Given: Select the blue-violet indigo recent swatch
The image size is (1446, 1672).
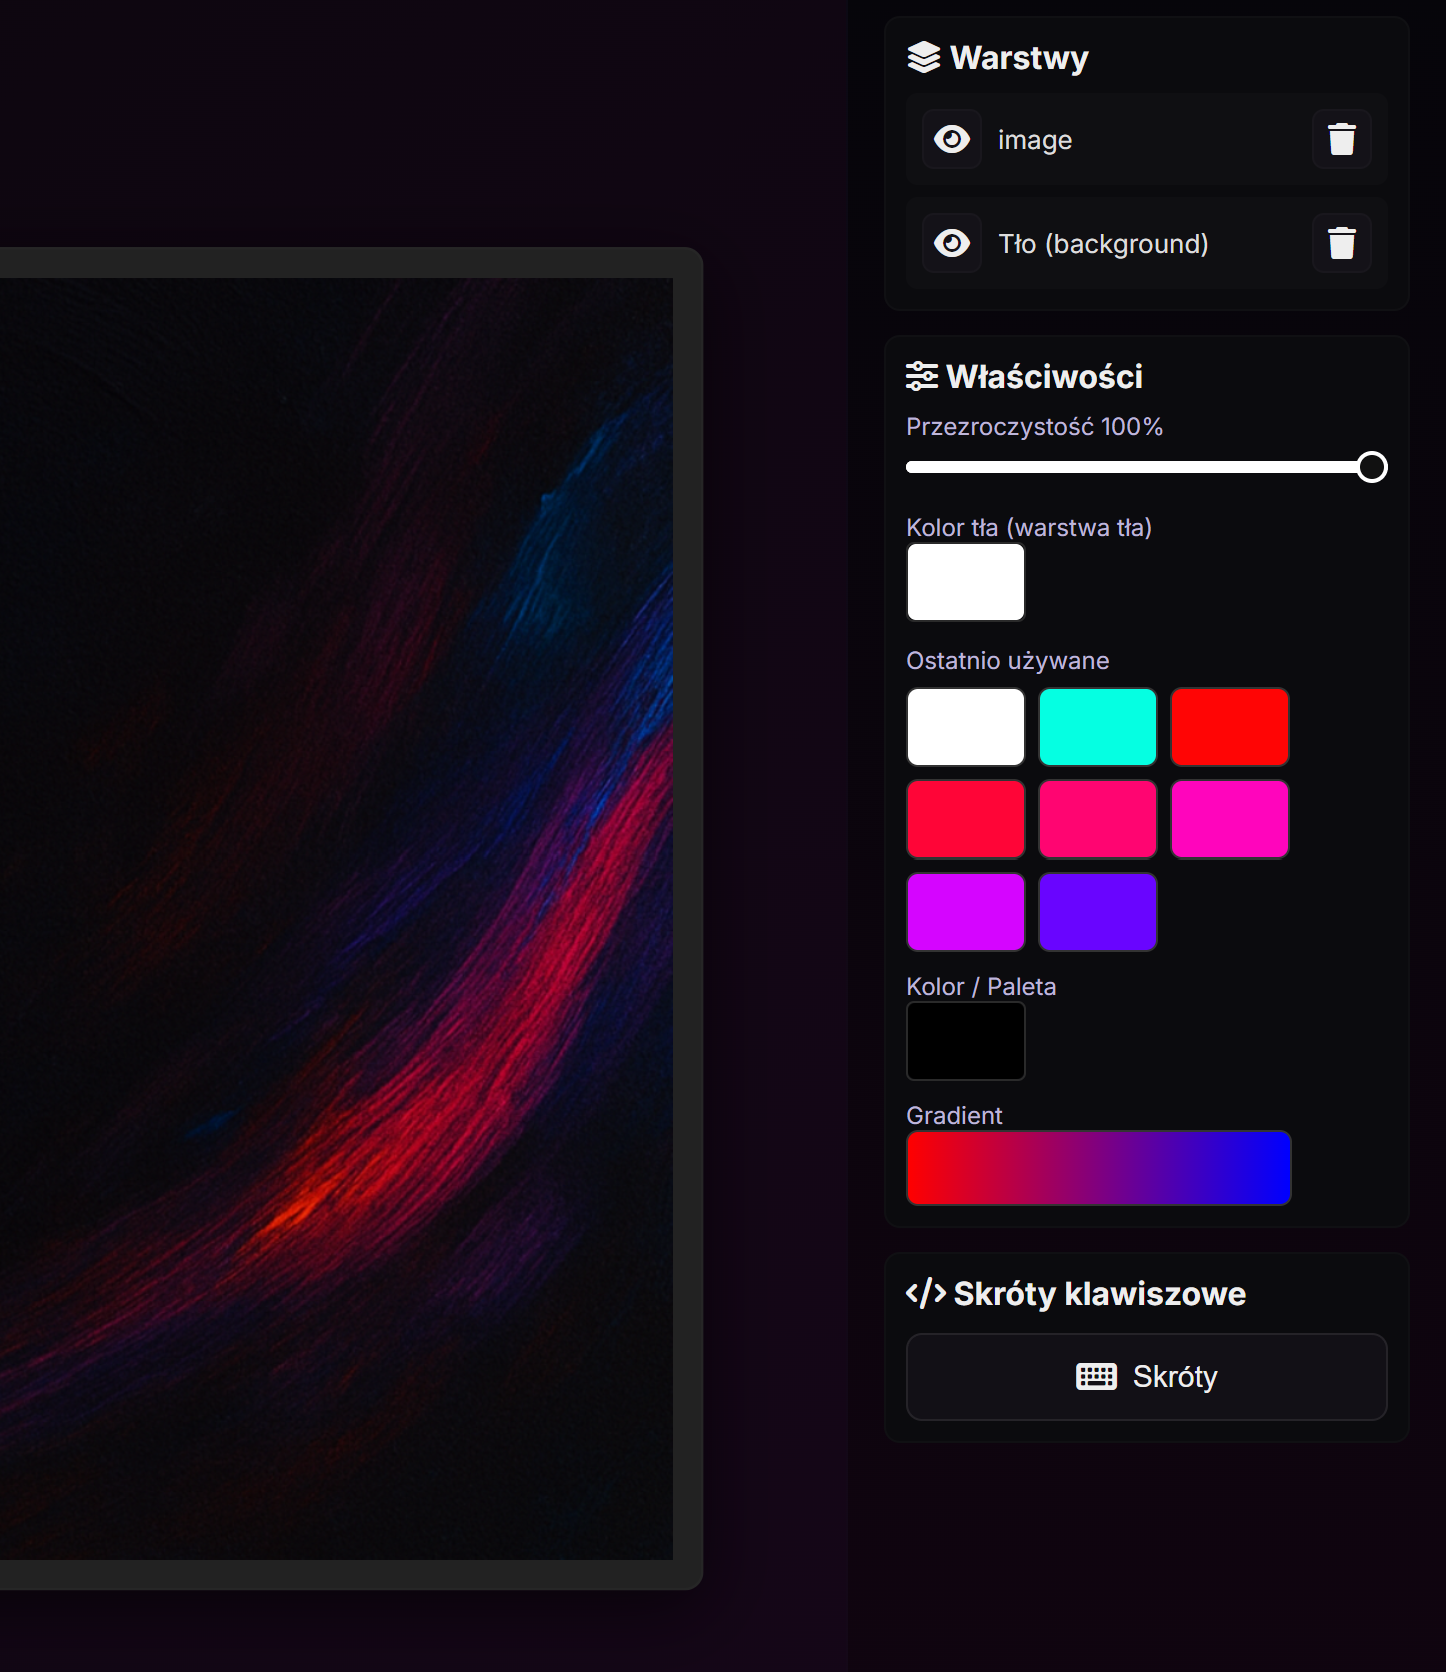Looking at the screenshot, I should coord(1097,911).
